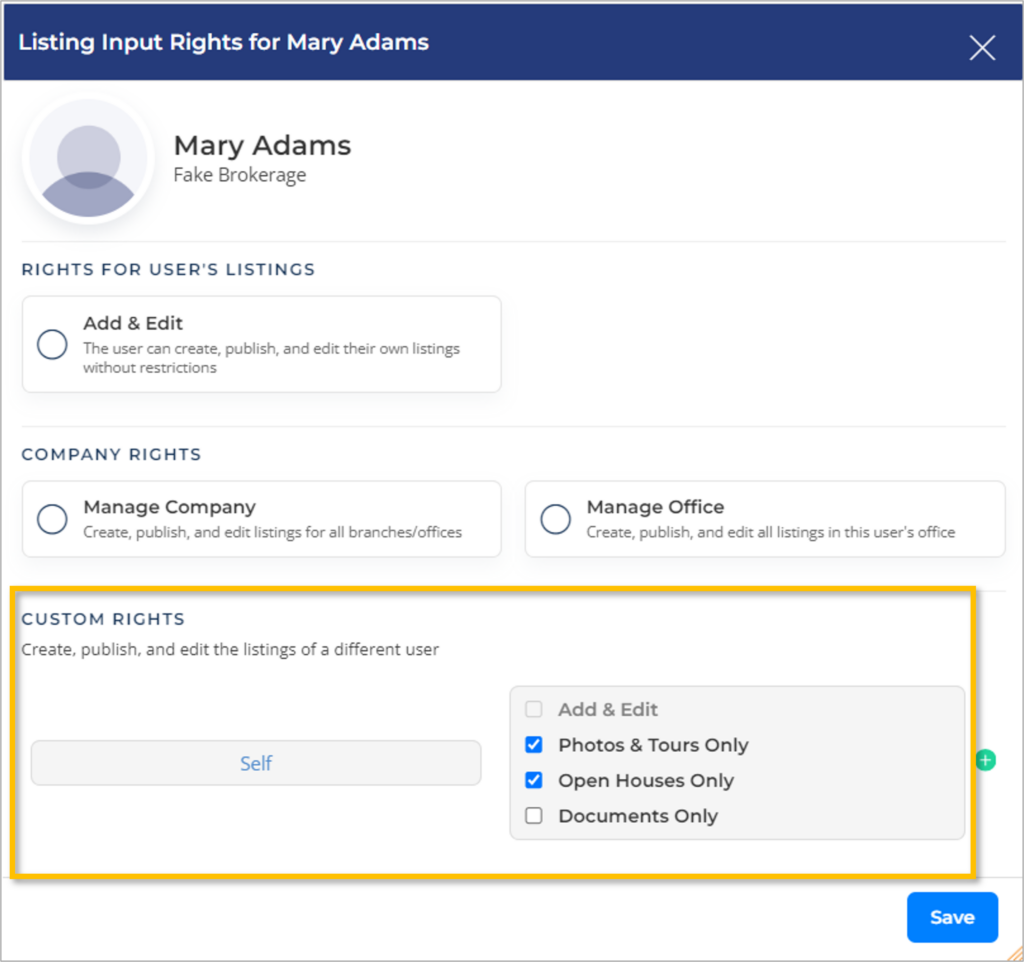
Task: Click the Custom Rights section heading
Action: click(x=103, y=619)
